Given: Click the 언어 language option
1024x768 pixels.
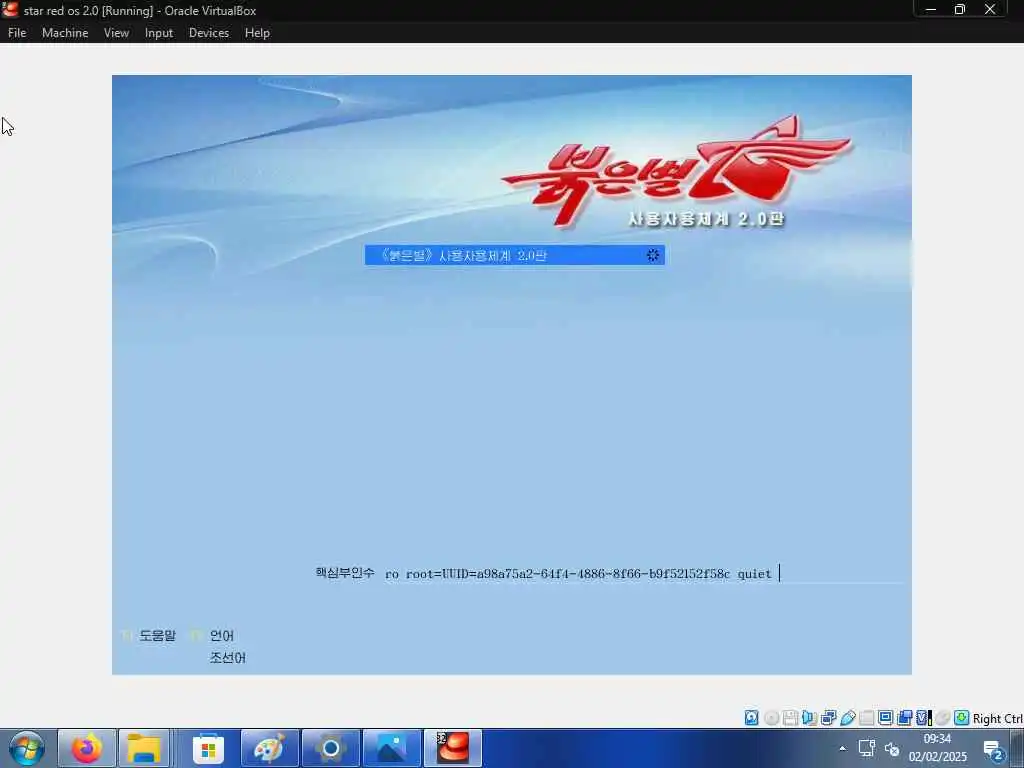Looking at the screenshot, I should tap(221, 635).
